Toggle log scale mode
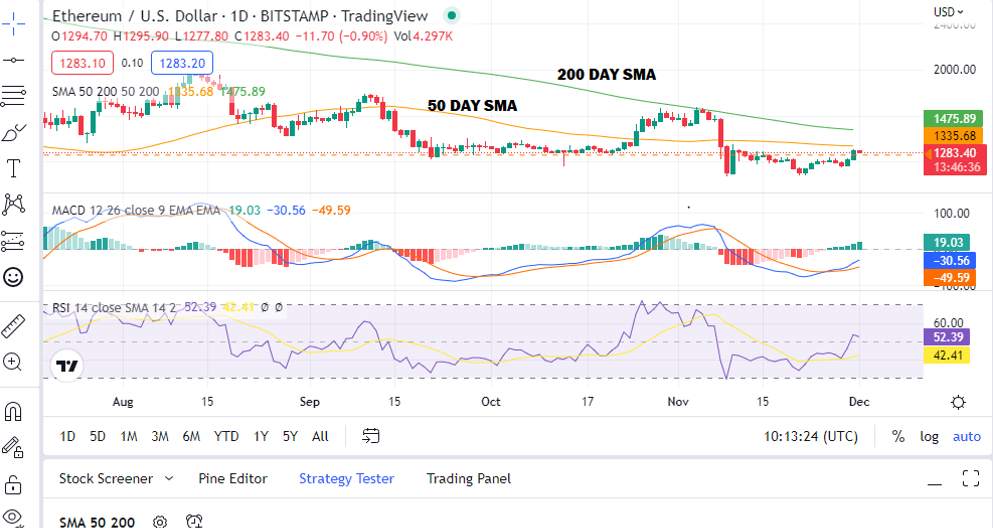This screenshot has height=528, width=993. (929, 436)
